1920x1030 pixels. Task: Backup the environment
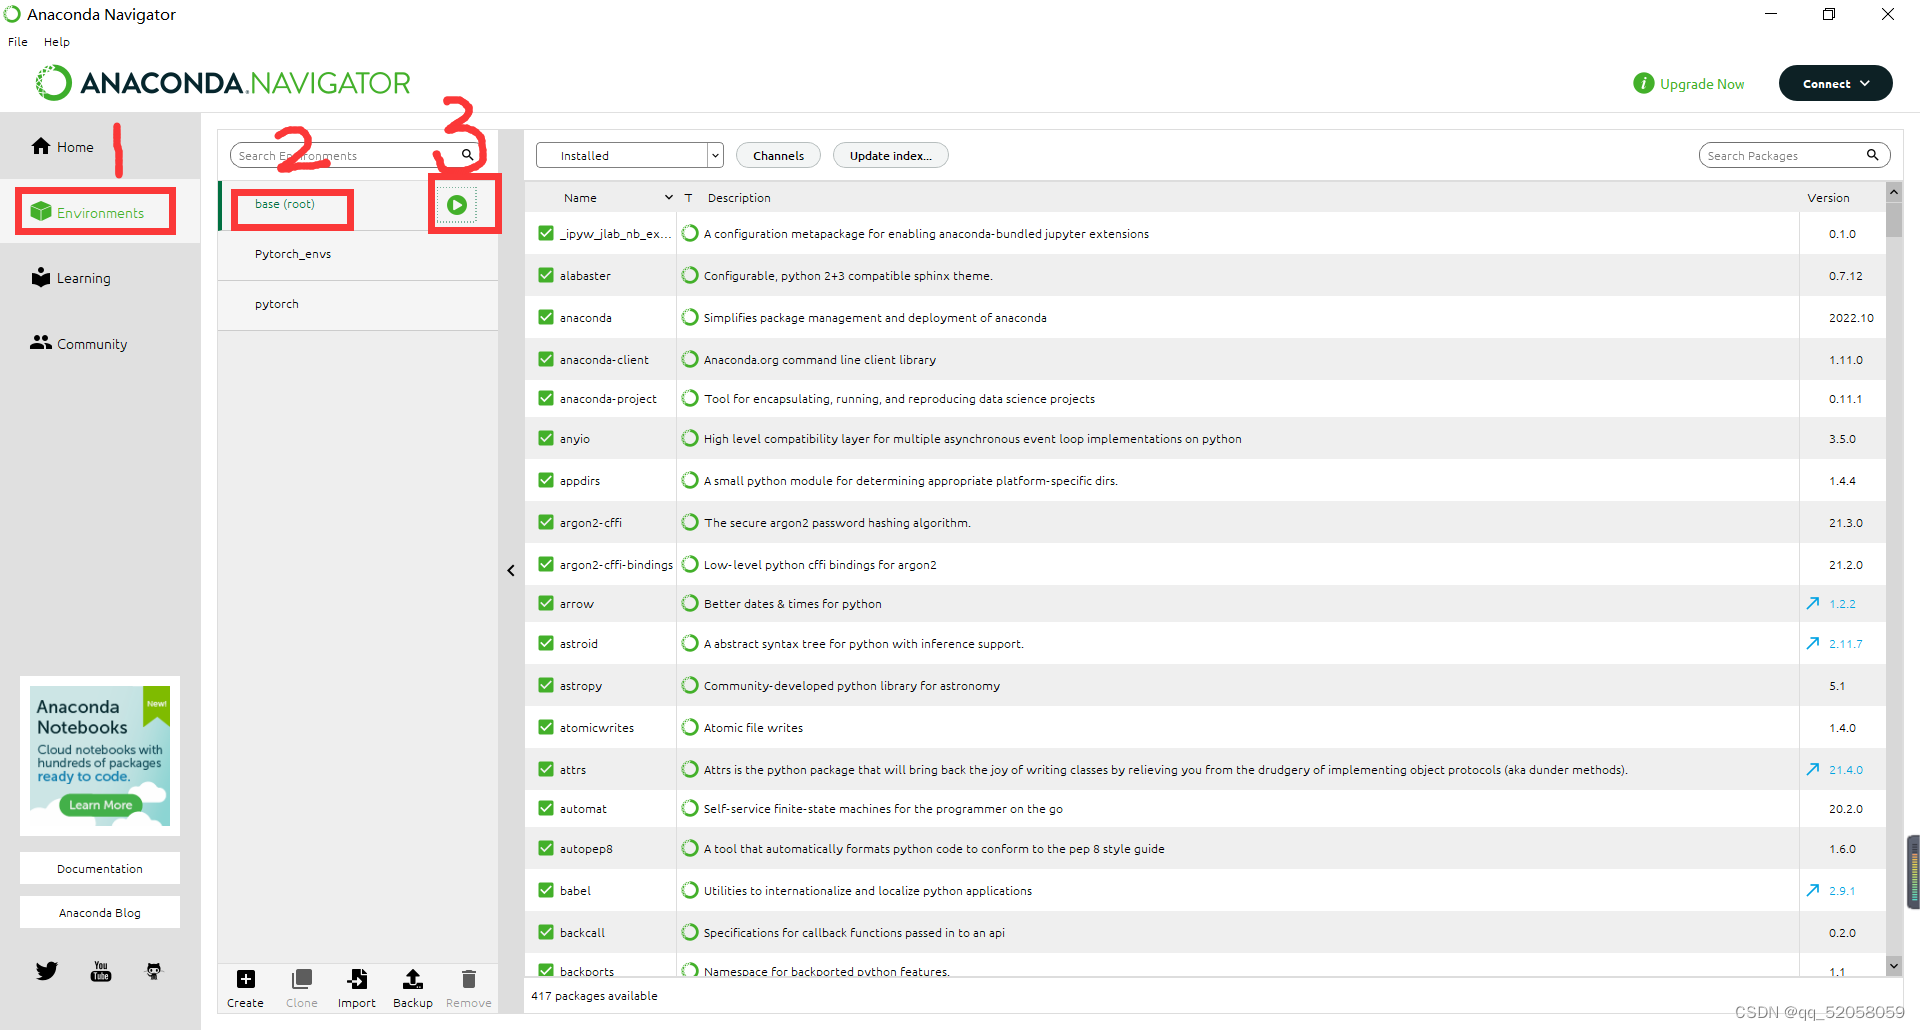(412, 988)
